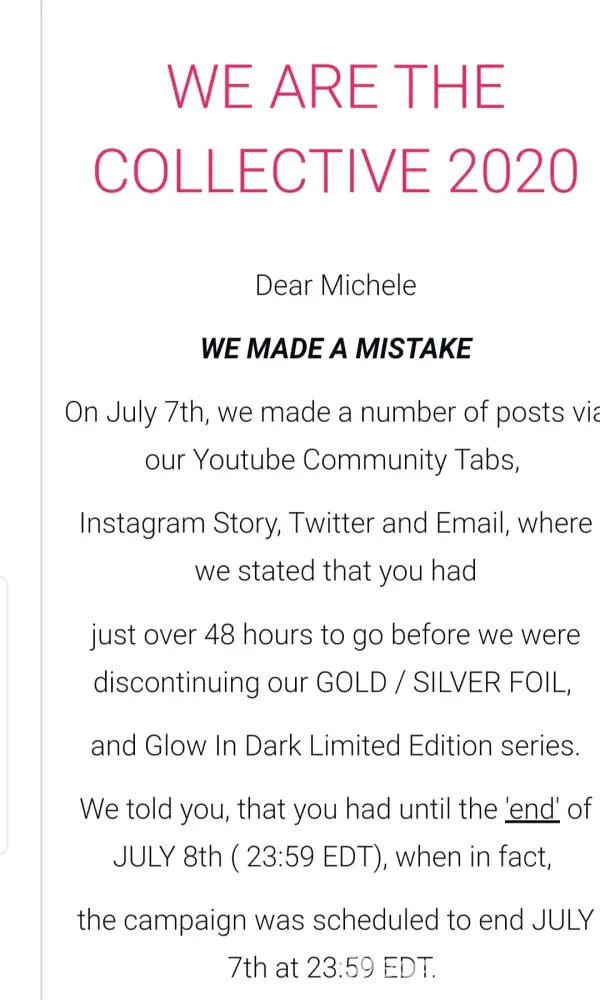Click the "WE ARE THE" heading line
This screenshot has width=600, height=1000.
336,86
